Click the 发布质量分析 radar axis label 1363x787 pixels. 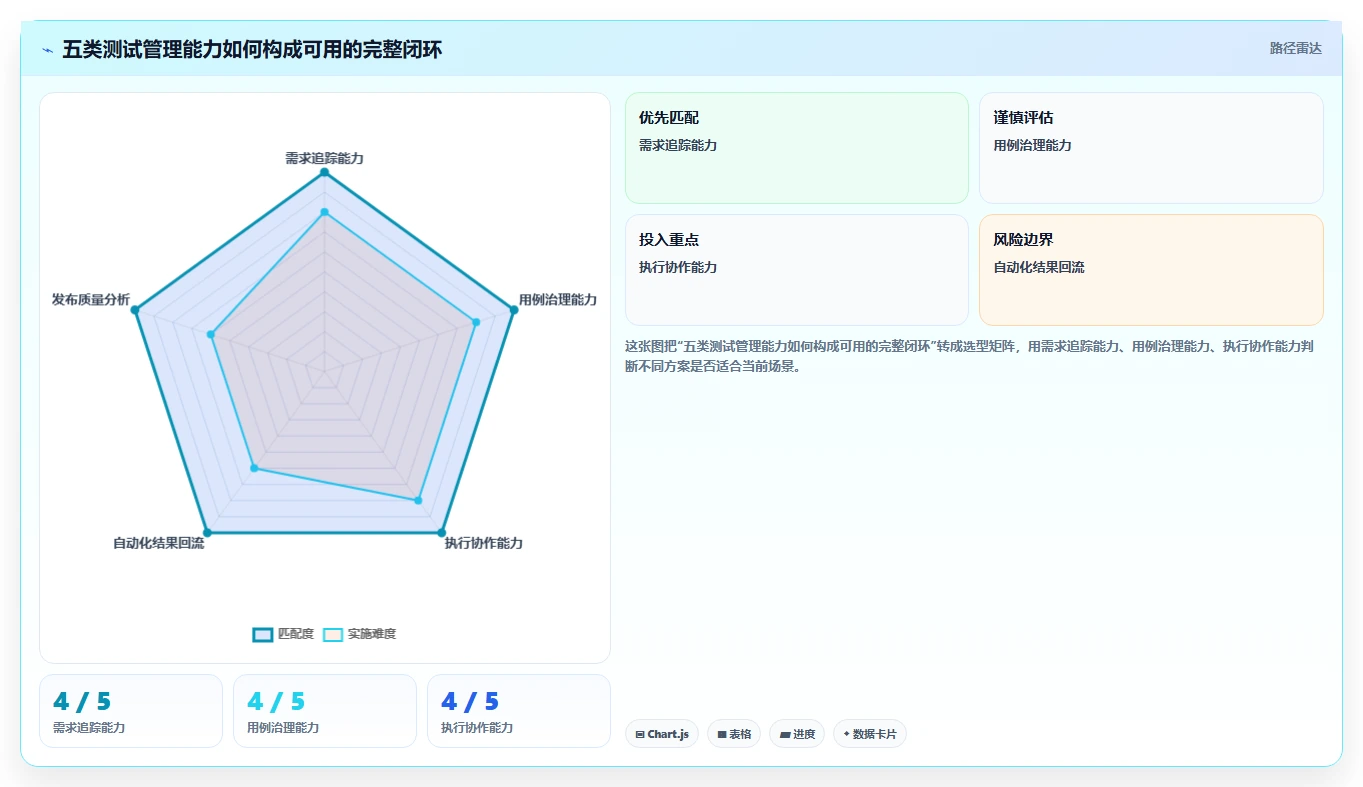pyautogui.click(x=91, y=299)
